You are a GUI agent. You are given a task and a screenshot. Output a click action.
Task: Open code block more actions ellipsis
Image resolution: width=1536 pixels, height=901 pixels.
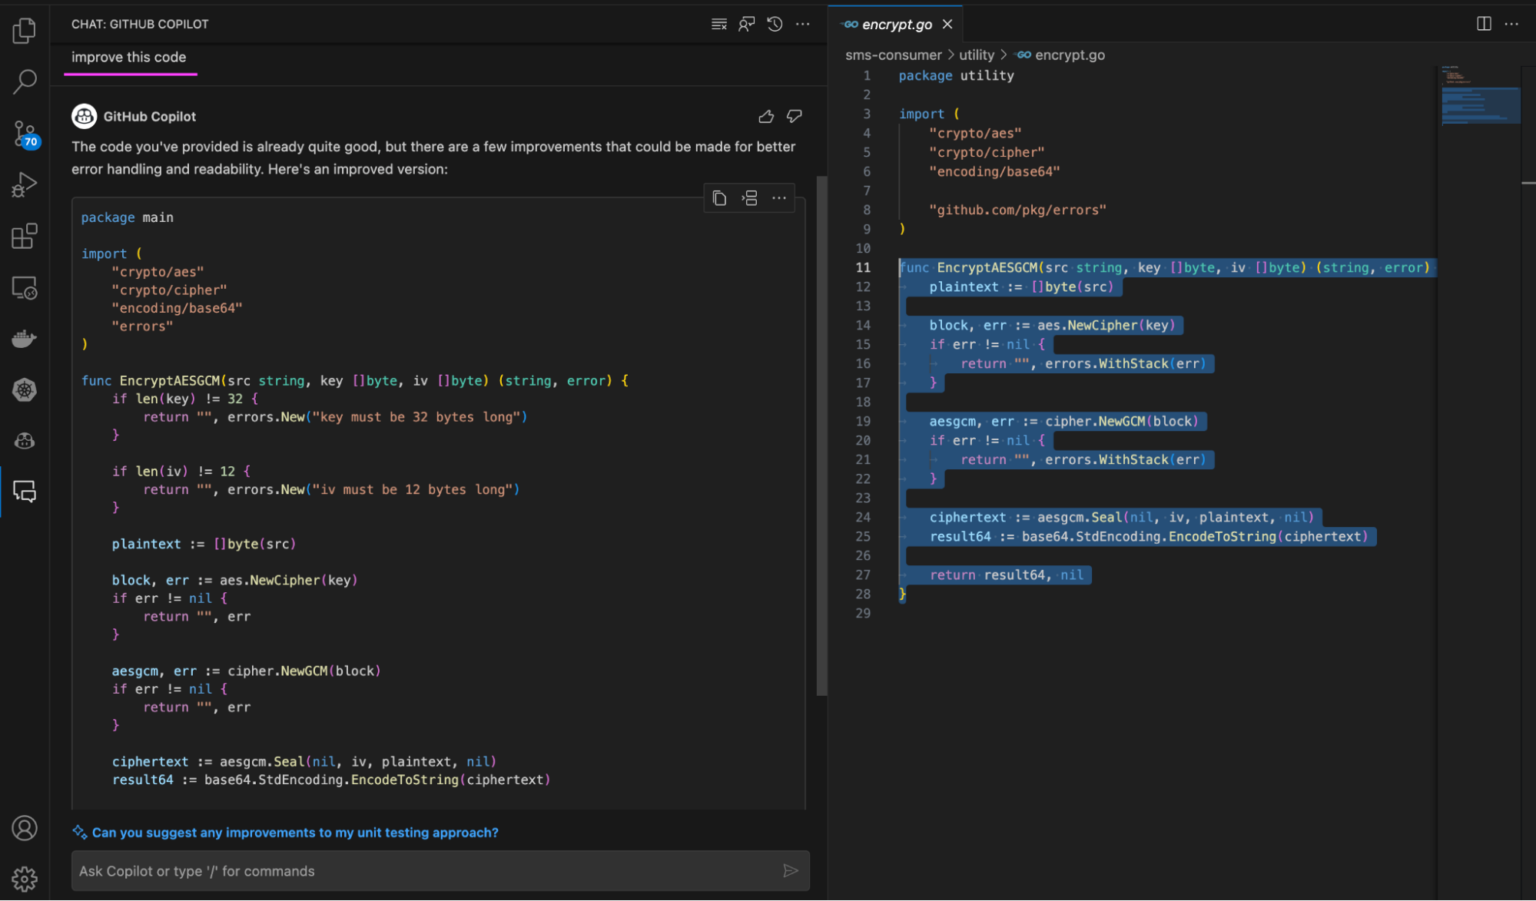pos(779,198)
